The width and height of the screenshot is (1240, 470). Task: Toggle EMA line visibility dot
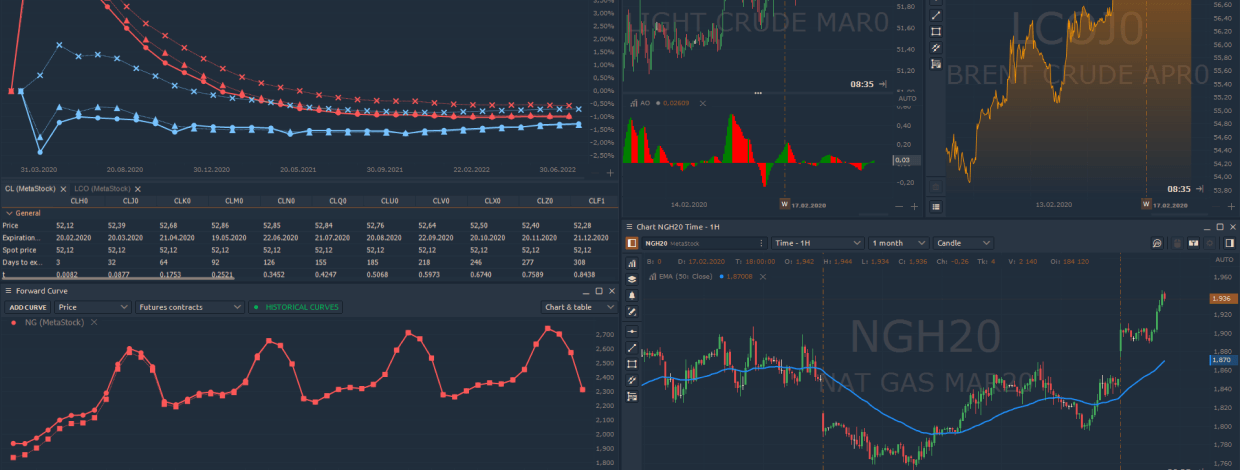722,277
